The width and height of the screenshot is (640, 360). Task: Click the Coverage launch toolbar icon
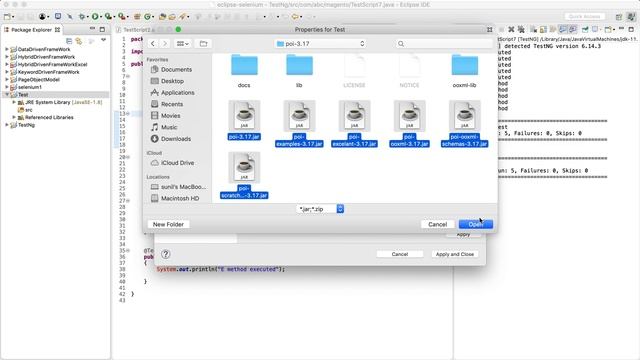click(108, 17)
